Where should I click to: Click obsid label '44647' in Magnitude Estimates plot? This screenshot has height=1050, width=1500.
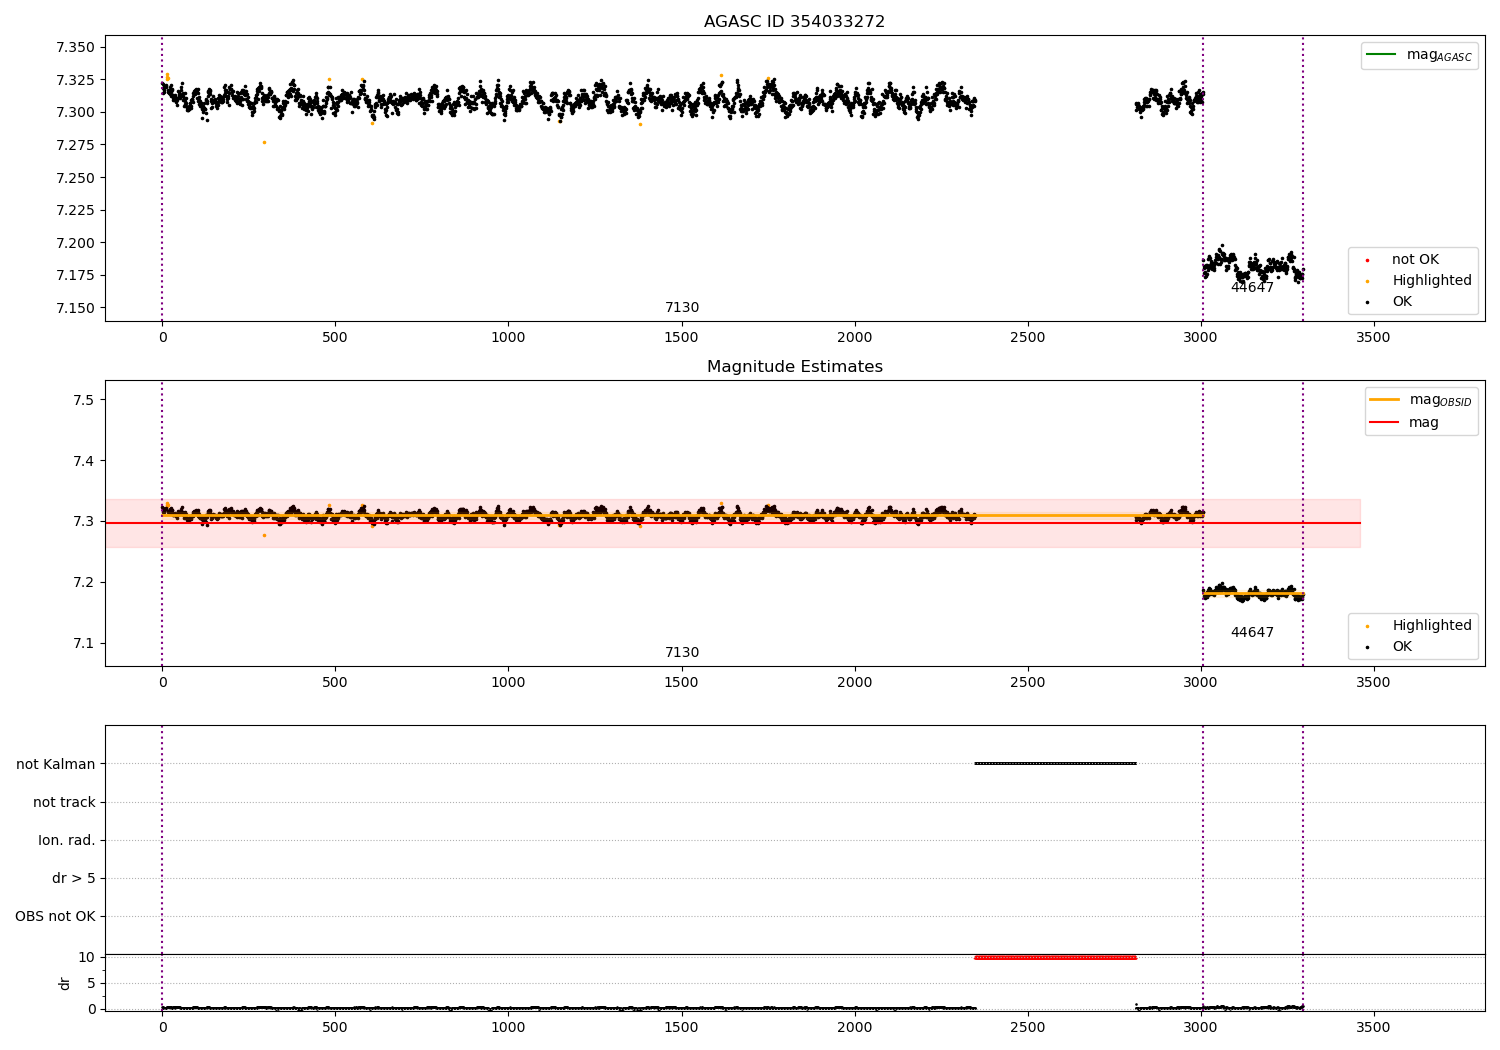[1252, 633]
